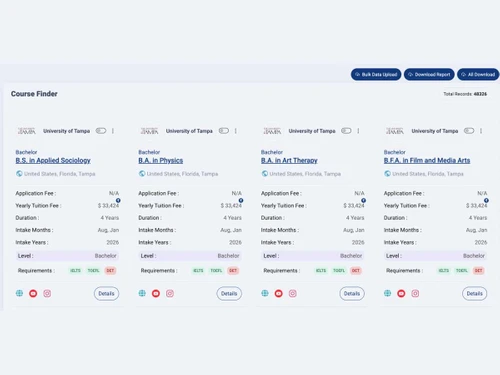Click IELTS tag on Film and Media Arts card
Viewport: 500px width, 375px height.
point(443,270)
